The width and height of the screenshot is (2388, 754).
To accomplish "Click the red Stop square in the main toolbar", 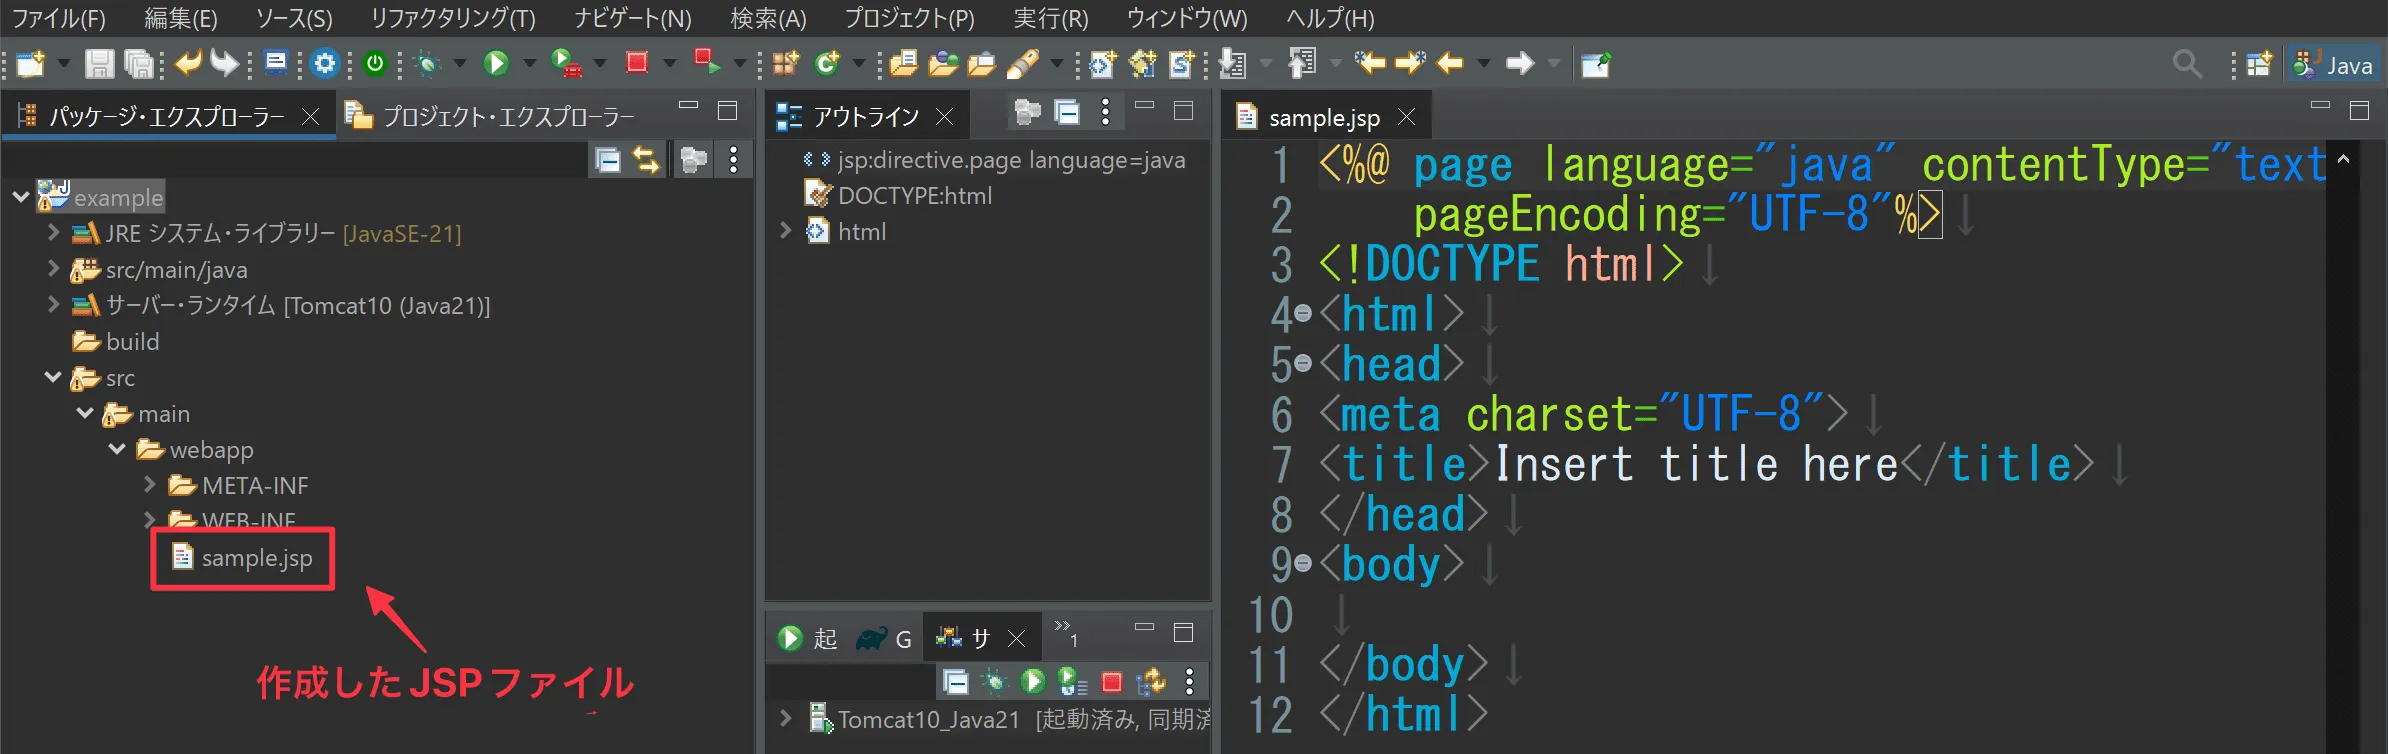I will pyautogui.click(x=637, y=63).
